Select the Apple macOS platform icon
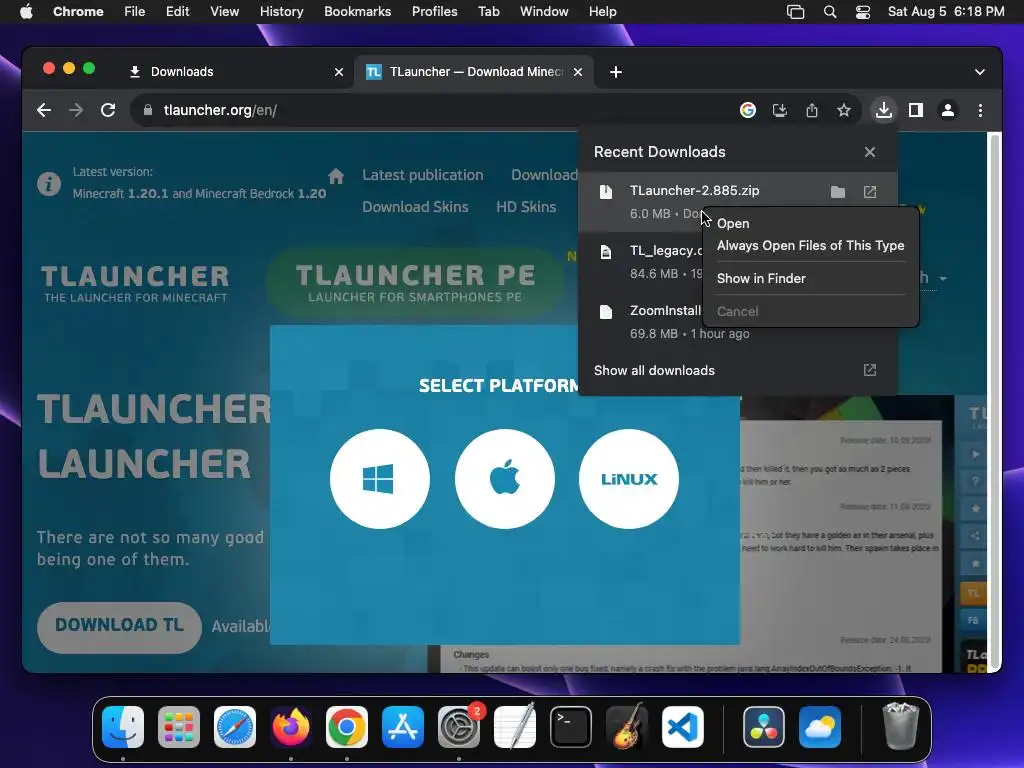Image resolution: width=1024 pixels, height=768 pixels. pyautogui.click(x=504, y=479)
